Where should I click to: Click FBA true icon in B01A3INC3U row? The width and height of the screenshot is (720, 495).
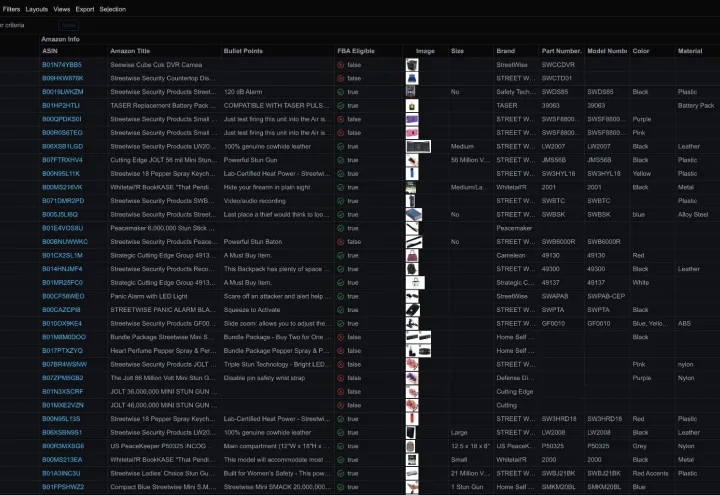[x=341, y=473]
